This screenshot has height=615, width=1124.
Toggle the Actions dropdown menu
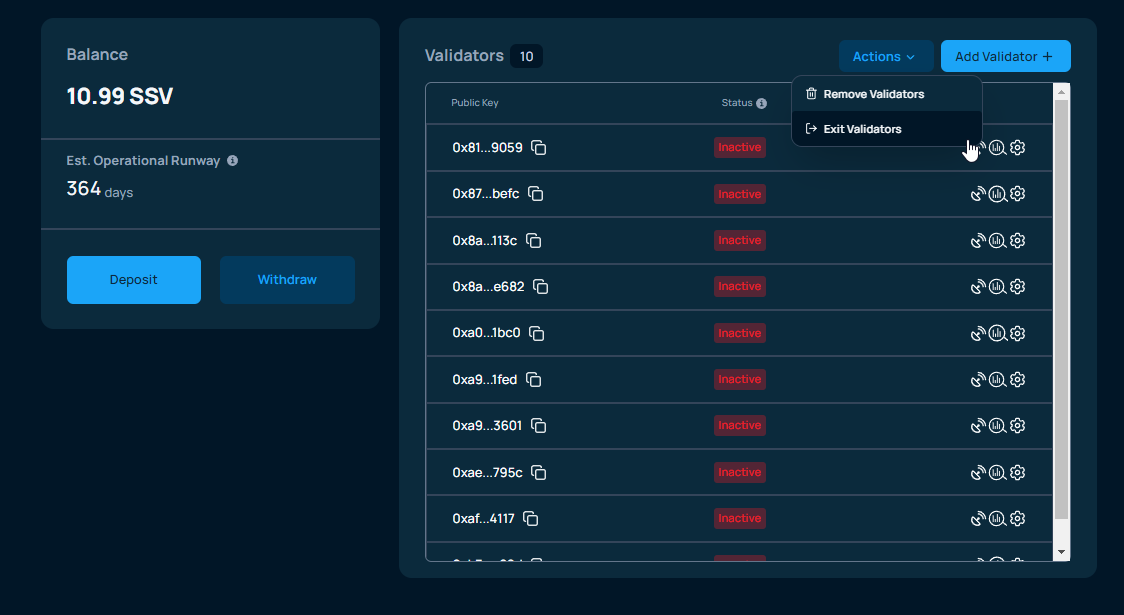(x=886, y=56)
